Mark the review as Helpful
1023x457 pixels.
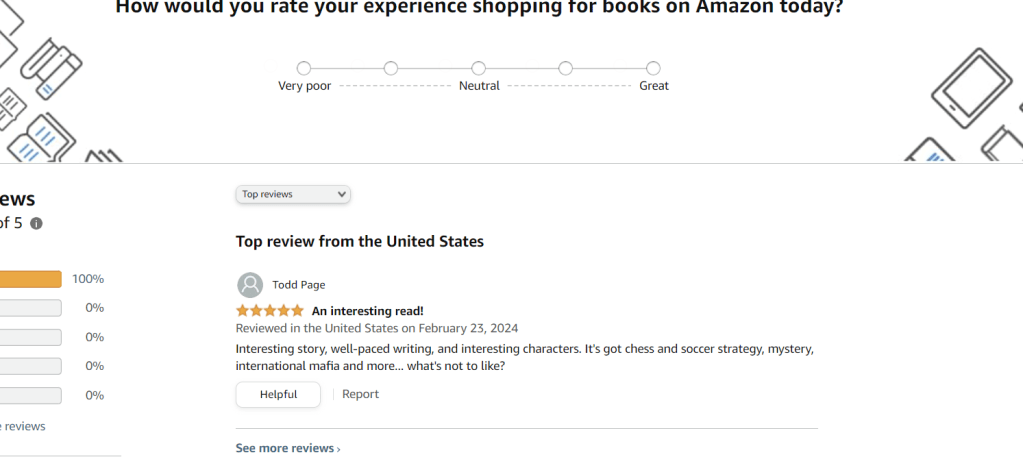click(278, 394)
